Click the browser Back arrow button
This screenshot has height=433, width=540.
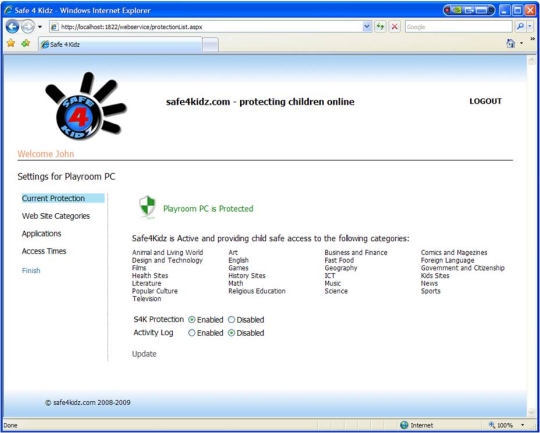(x=12, y=27)
